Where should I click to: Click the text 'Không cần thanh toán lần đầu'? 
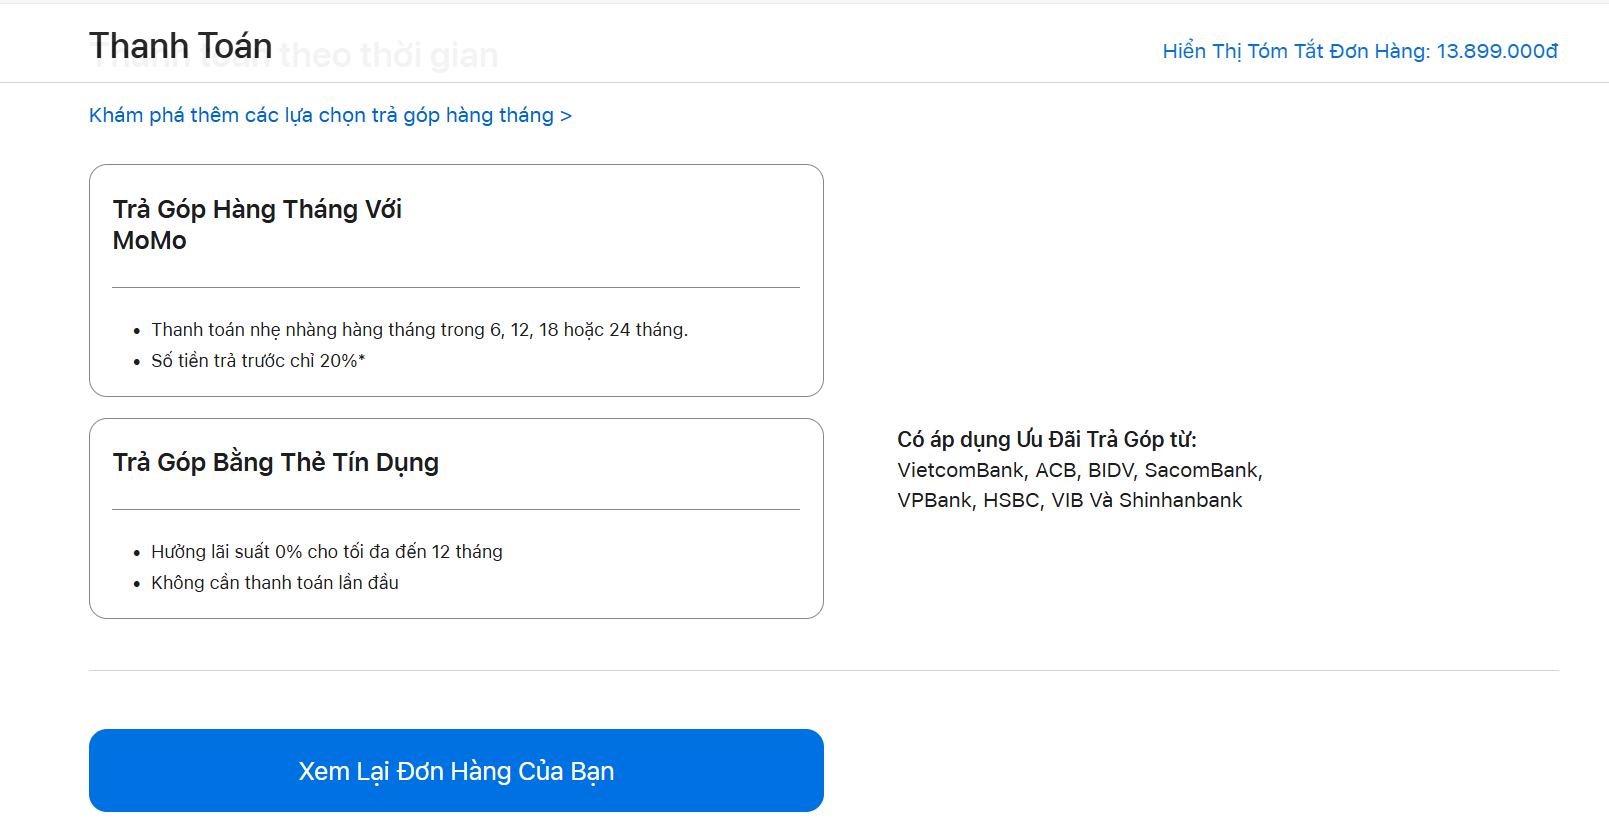[x=275, y=583]
